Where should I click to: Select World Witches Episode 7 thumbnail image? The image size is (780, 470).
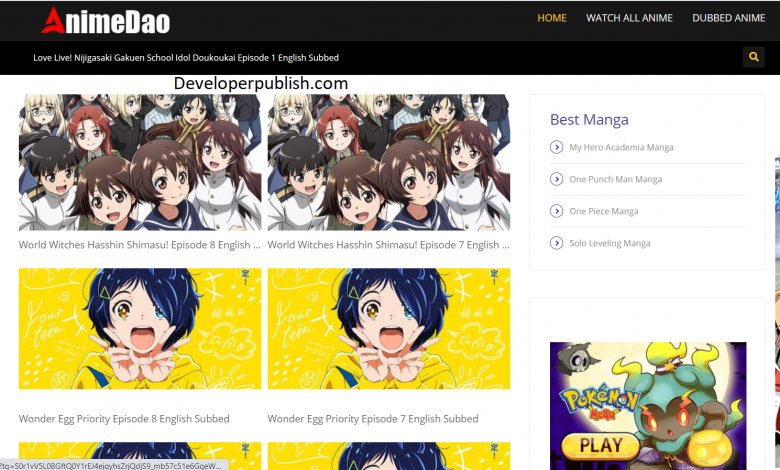point(389,162)
